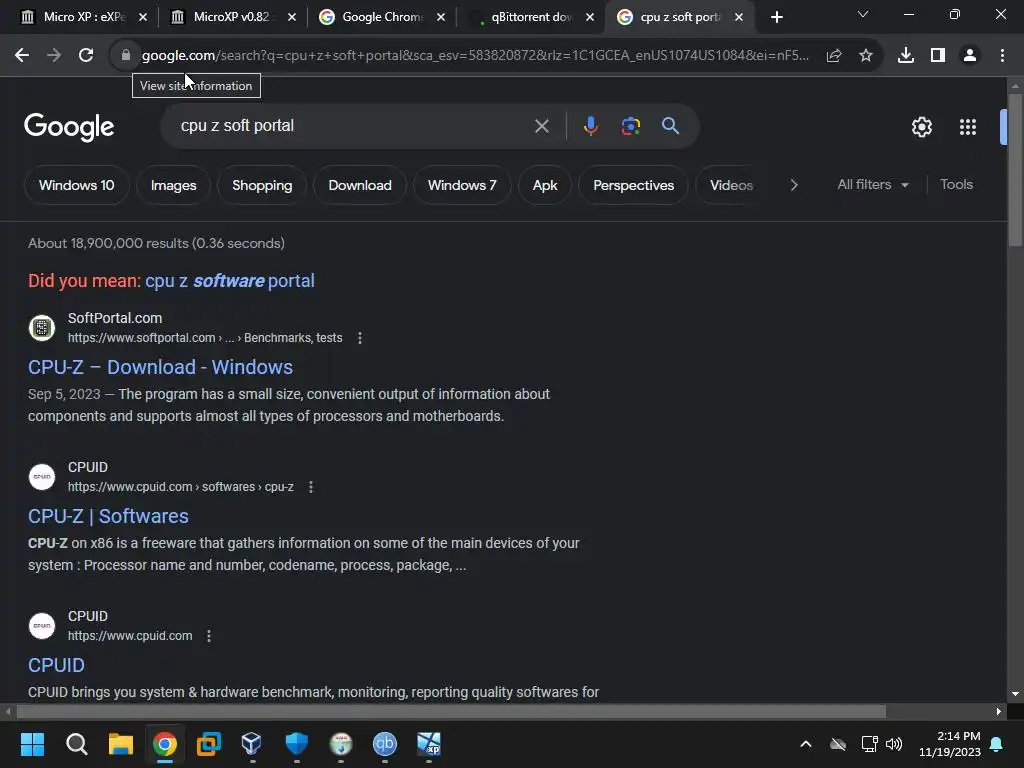Search by image with Google Lens

(x=631, y=126)
